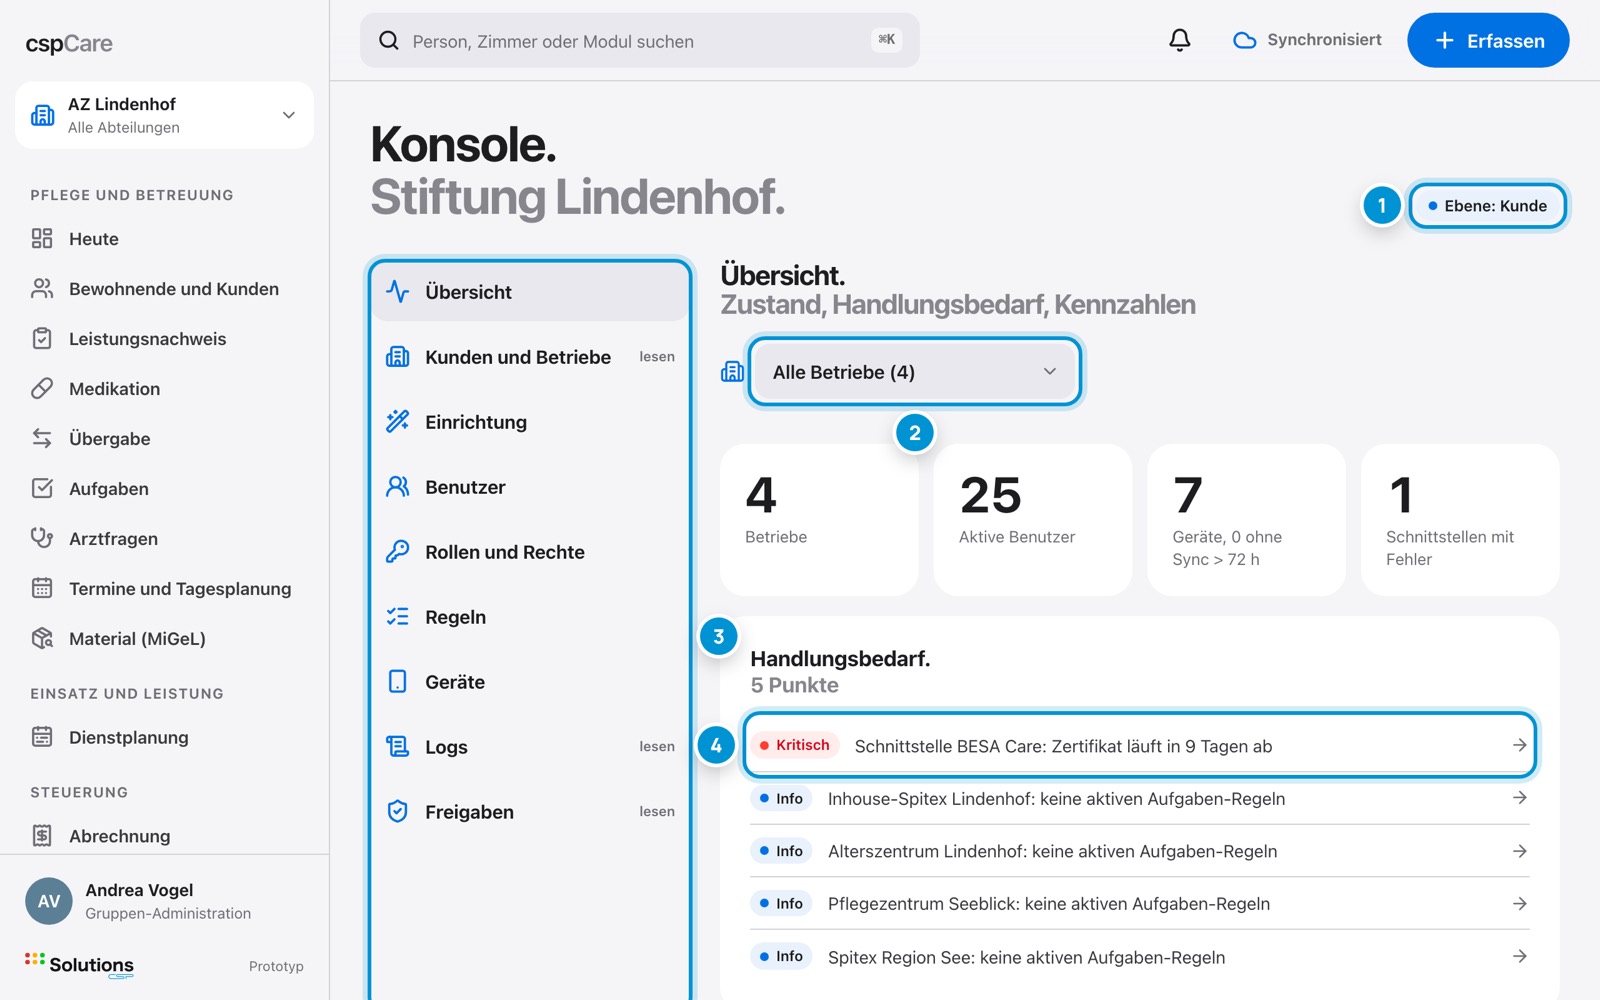Click the Bewohnende und Kunden people icon

(42, 288)
